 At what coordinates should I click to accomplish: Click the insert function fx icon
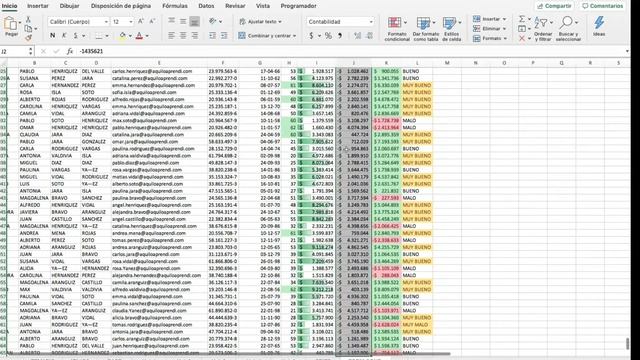pos(70,51)
